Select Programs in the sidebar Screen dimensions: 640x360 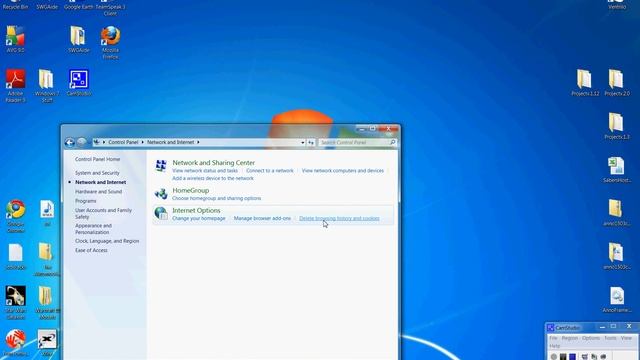(x=86, y=201)
